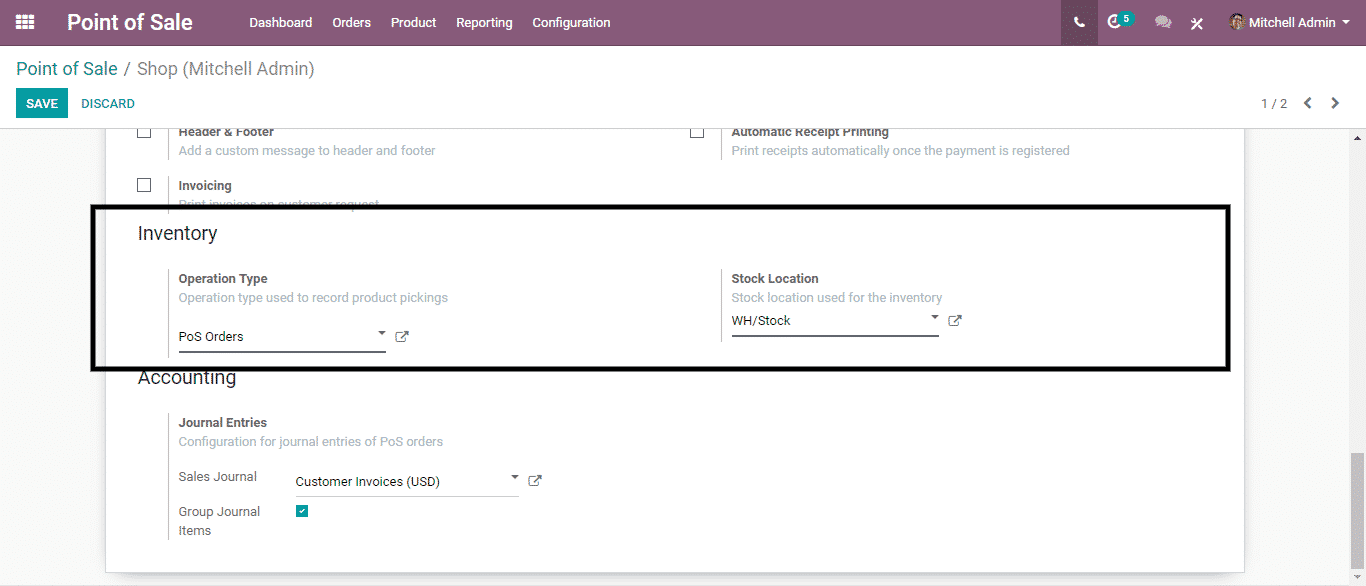Click the phone call icon

tap(1079, 22)
